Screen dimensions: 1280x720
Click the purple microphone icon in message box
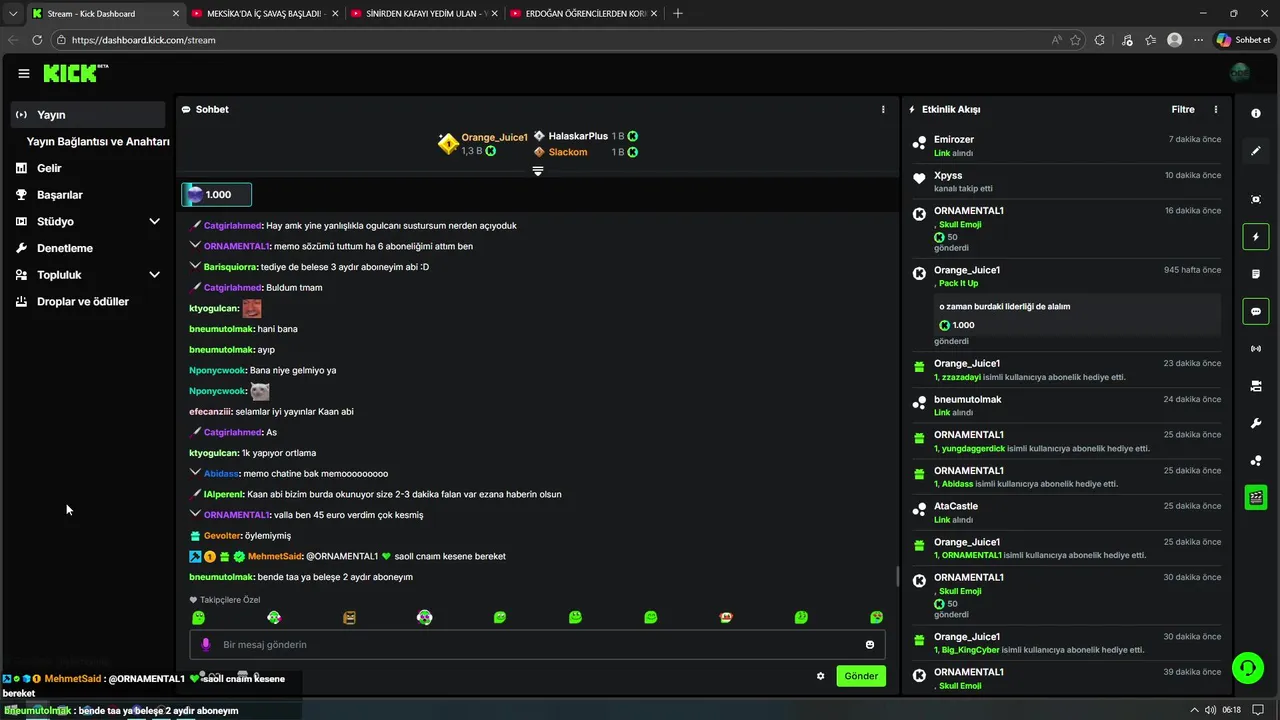(206, 645)
